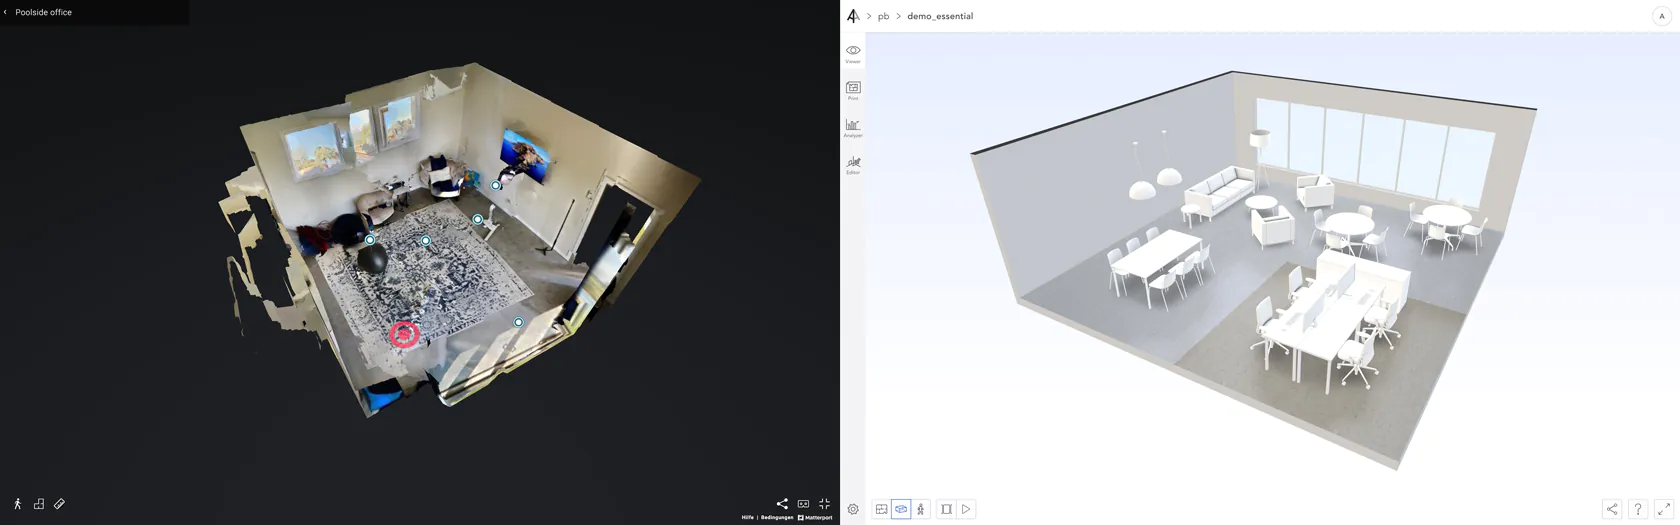Open the camera bookmarks frame button
Screen dimensions: 1680x525
coord(946,509)
